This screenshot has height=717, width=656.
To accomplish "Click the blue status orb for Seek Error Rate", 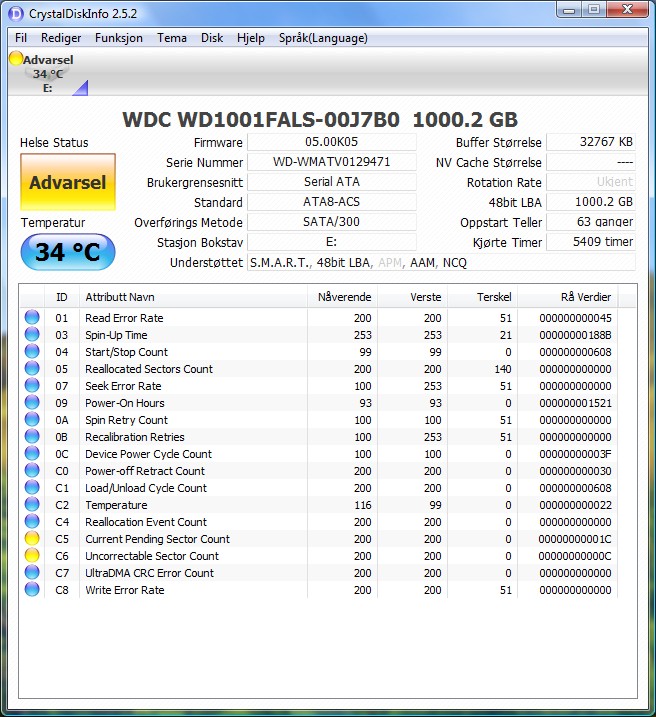I will (x=32, y=385).
